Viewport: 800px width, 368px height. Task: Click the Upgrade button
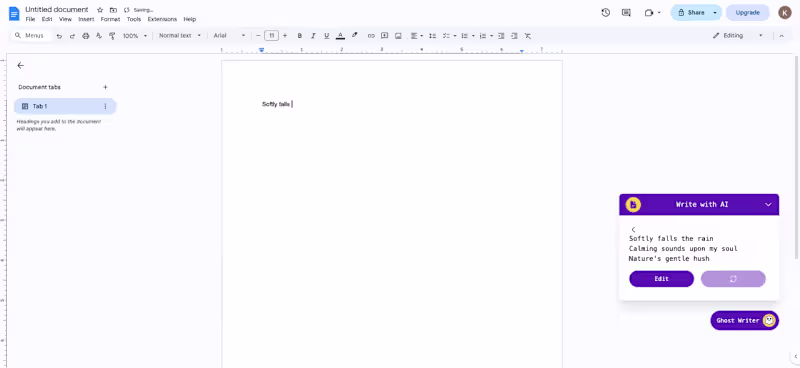click(x=747, y=13)
